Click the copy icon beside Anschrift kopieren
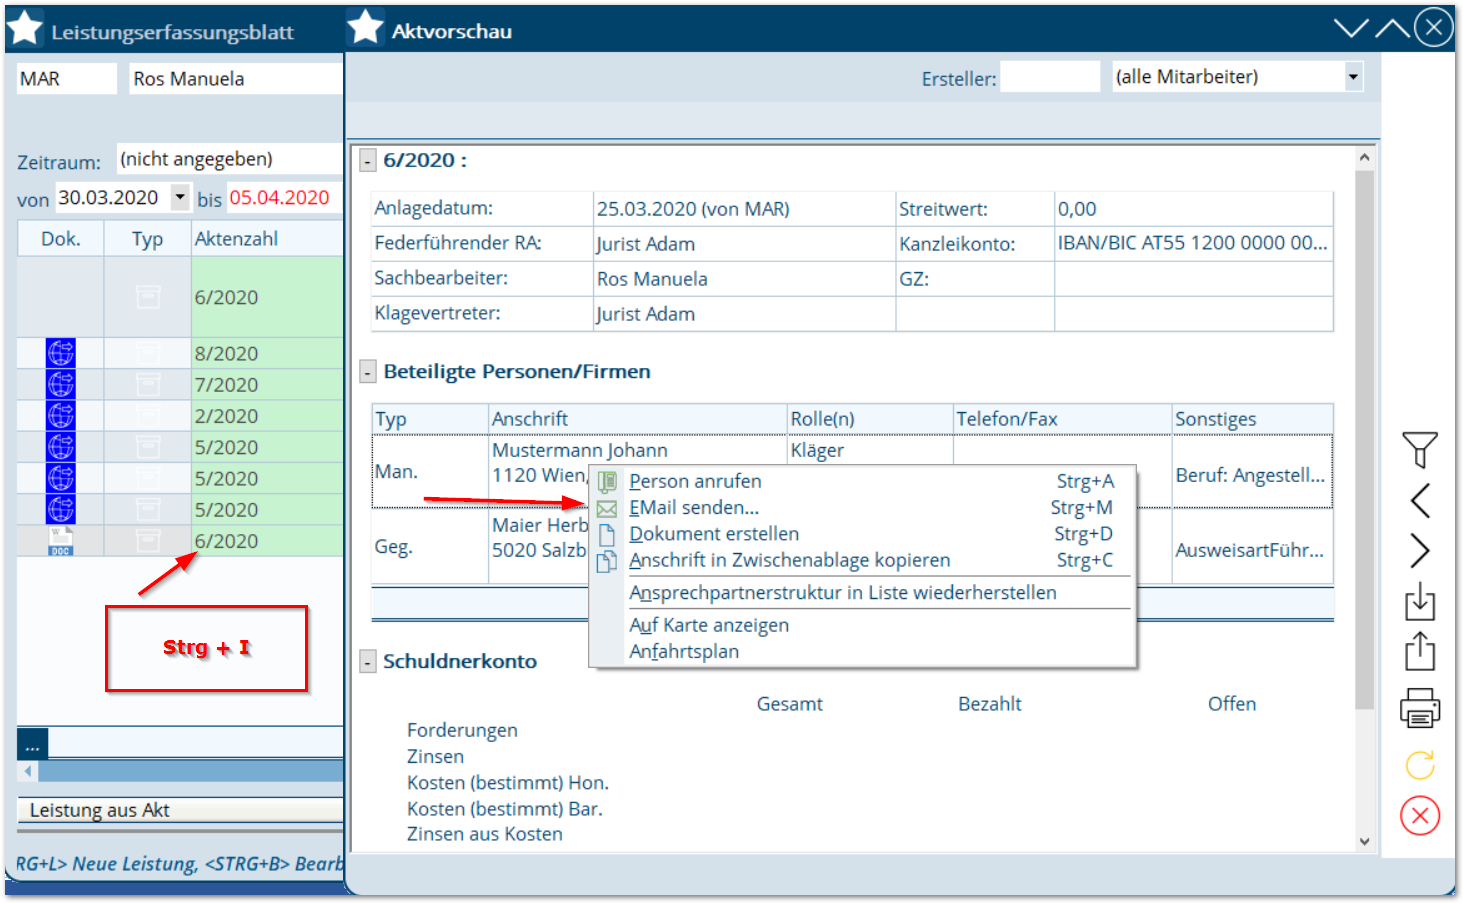 (607, 561)
